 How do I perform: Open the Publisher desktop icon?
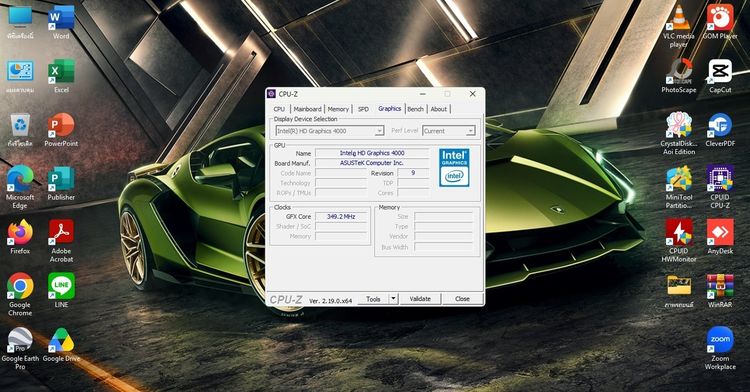[x=61, y=183]
